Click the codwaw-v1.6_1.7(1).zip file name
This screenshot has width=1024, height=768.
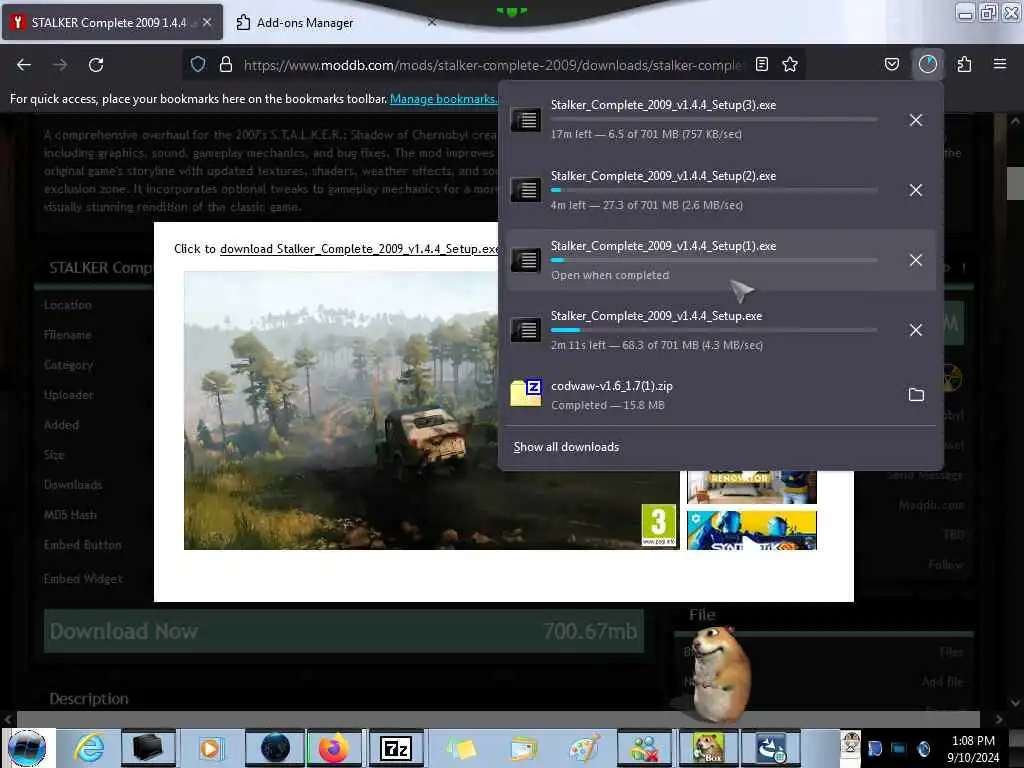tap(612, 386)
